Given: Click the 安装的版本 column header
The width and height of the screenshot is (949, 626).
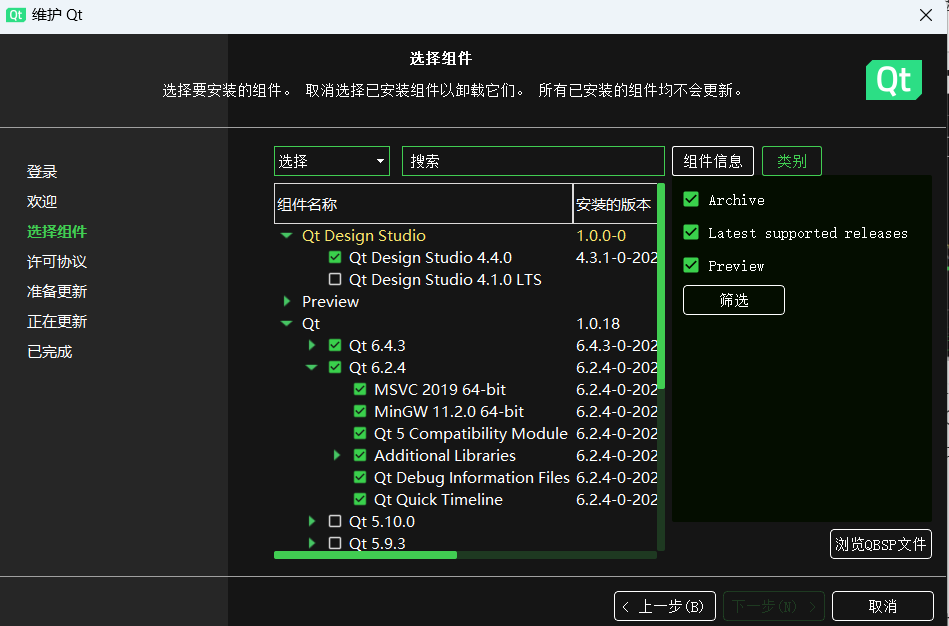Looking at the screenshot, I should tap(615, 204).
